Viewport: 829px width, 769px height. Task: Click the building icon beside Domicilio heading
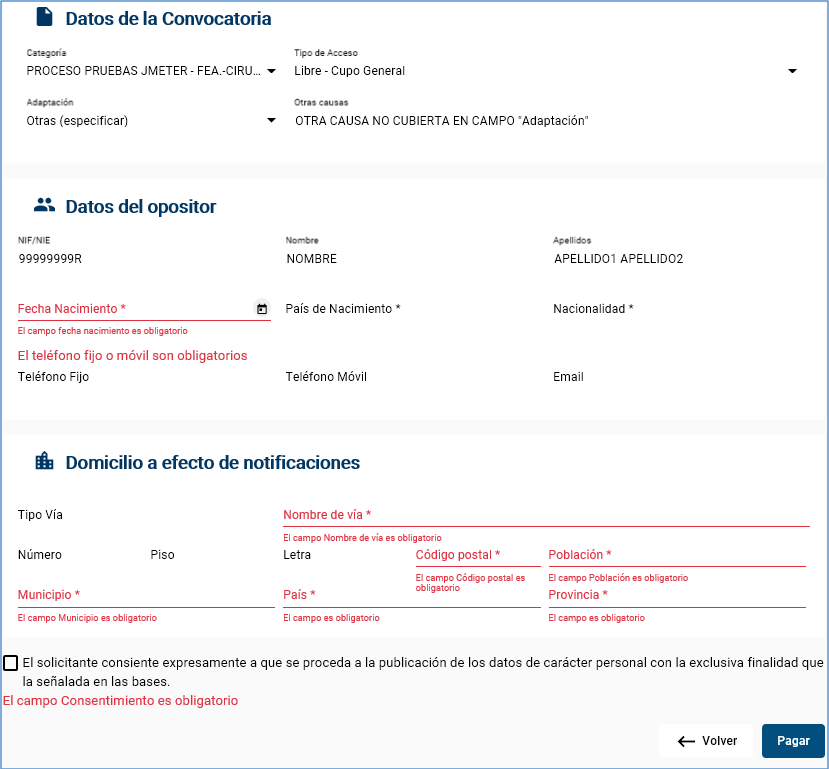[x=44, y=461]
